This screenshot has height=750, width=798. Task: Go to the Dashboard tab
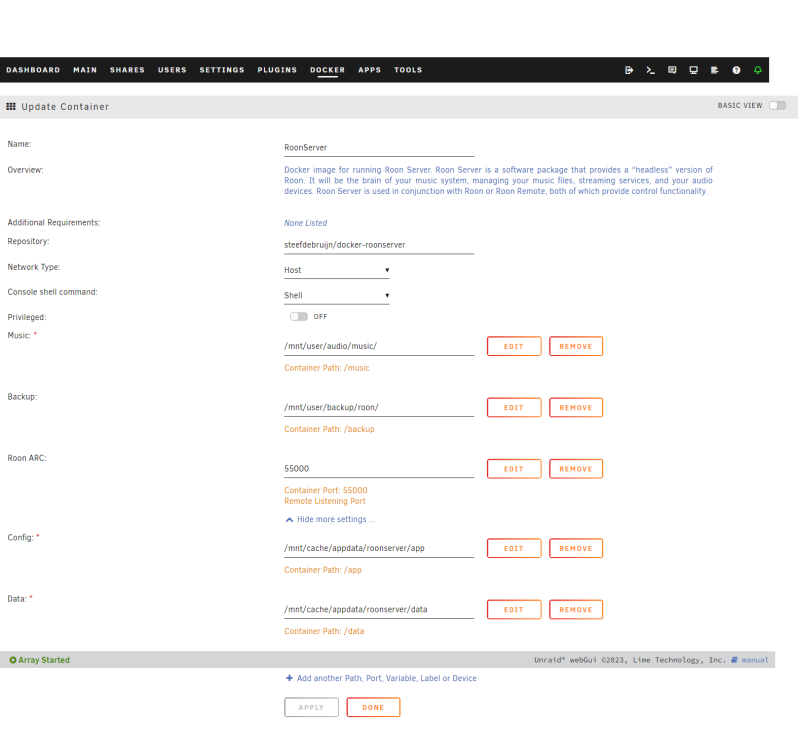pyautogui.click(x=33, y=70)
